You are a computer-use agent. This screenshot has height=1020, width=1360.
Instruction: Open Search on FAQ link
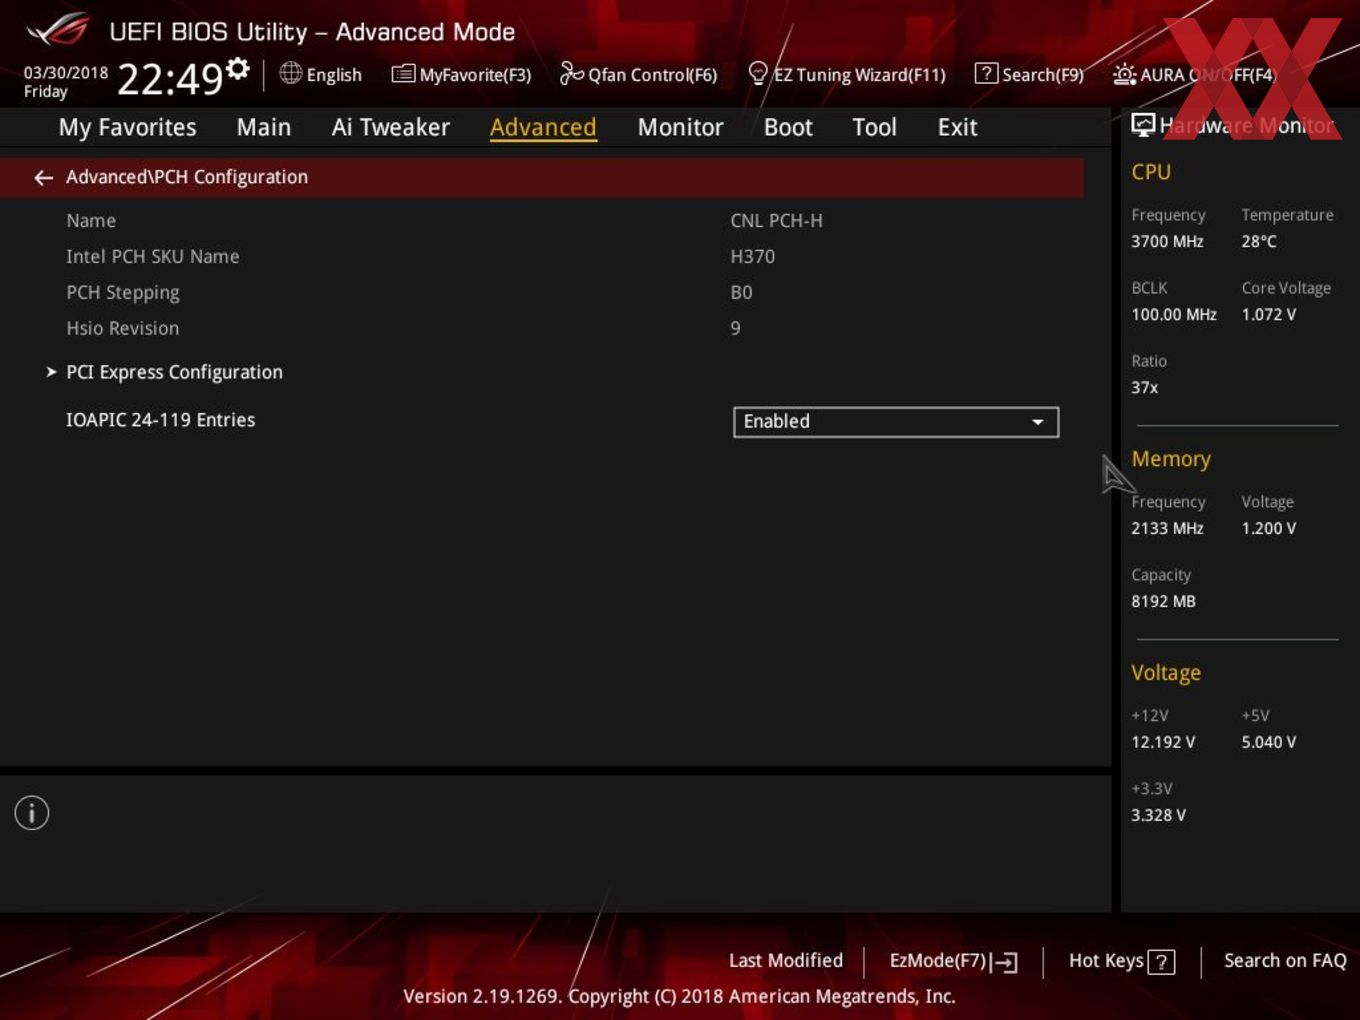[1285, 961]
